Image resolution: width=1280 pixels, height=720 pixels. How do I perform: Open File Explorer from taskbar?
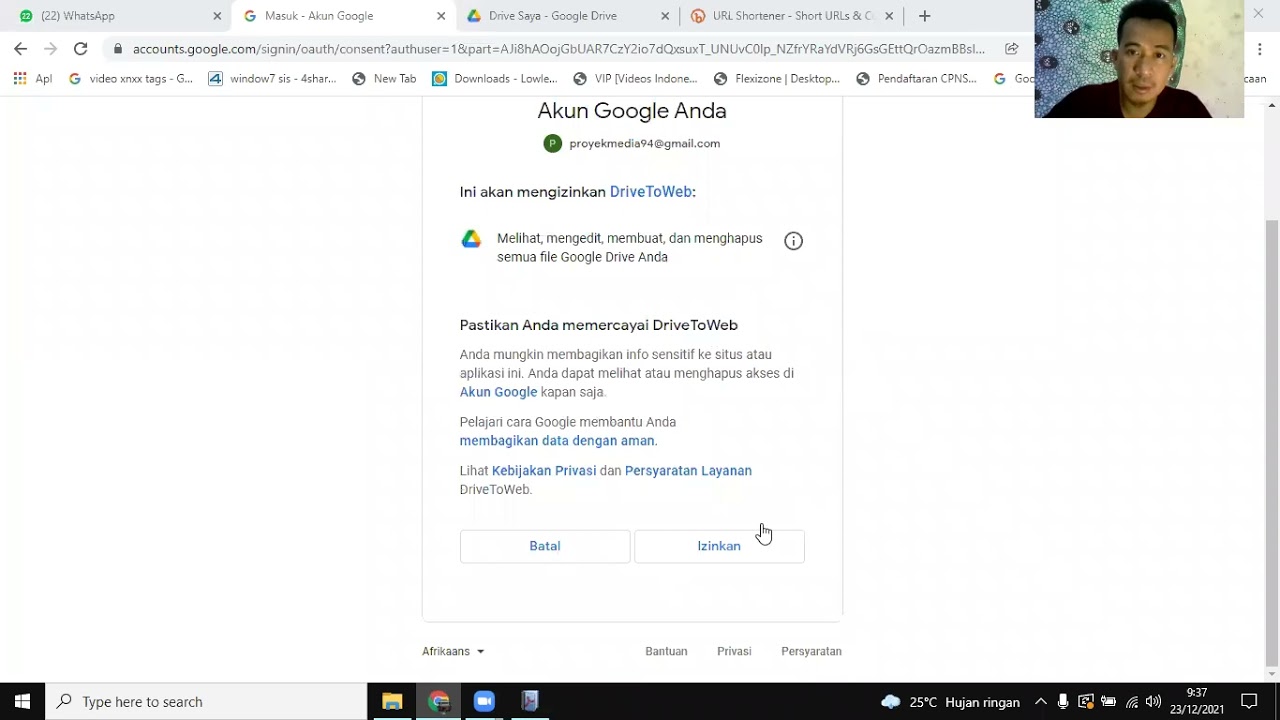tap(392, 701)
